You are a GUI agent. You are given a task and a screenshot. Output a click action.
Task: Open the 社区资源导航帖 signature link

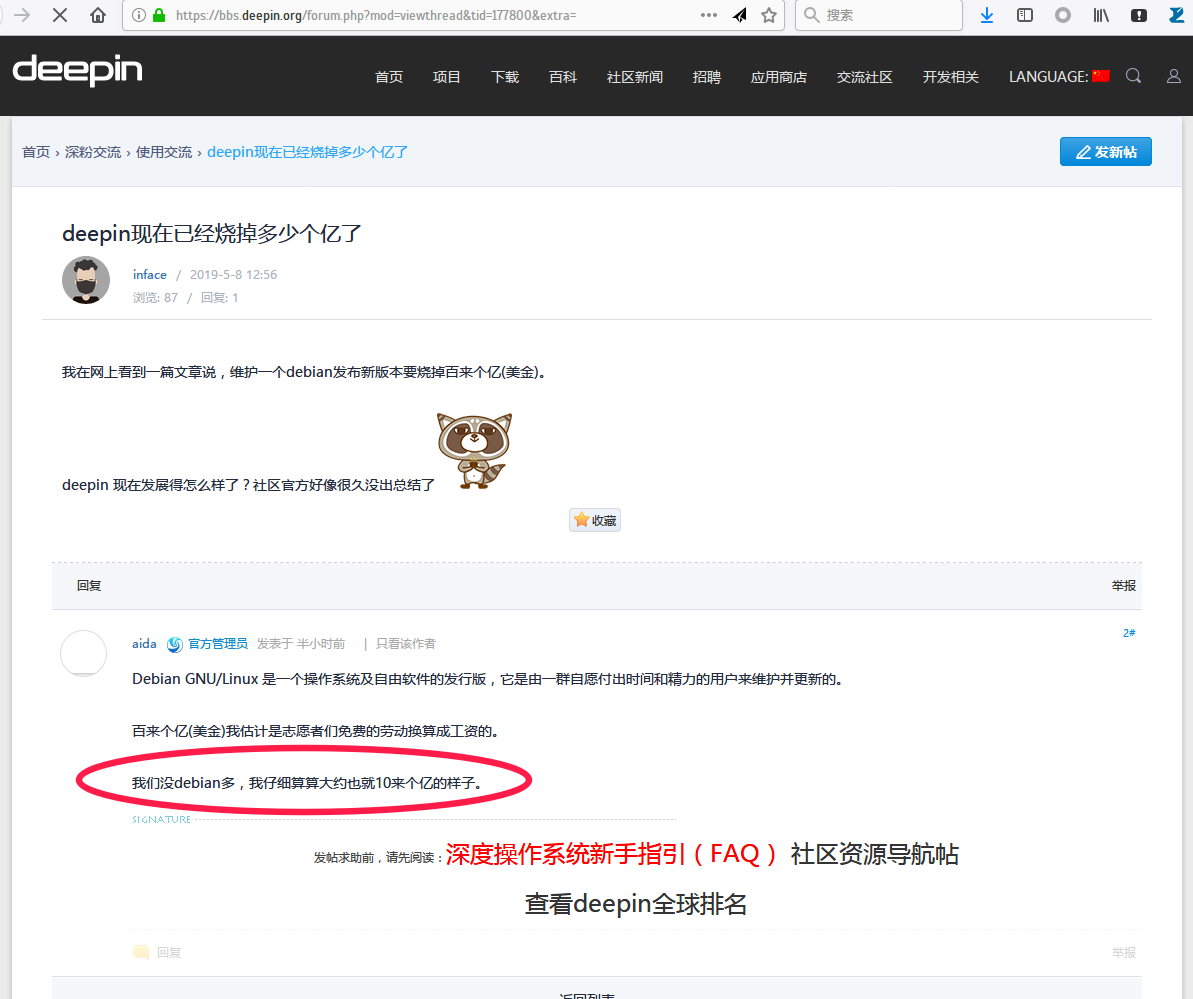(x=875, y=854)
